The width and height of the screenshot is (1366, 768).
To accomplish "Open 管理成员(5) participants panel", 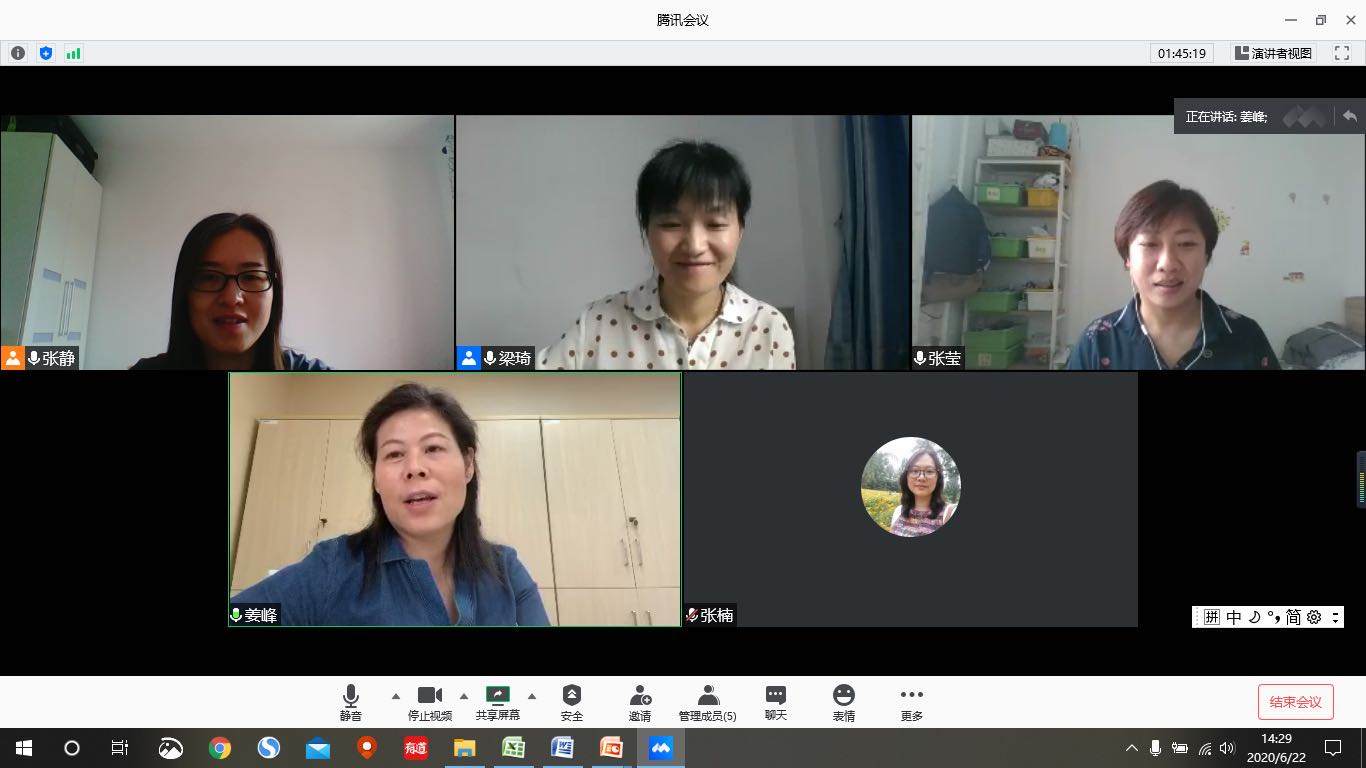I will coord(708,703).
